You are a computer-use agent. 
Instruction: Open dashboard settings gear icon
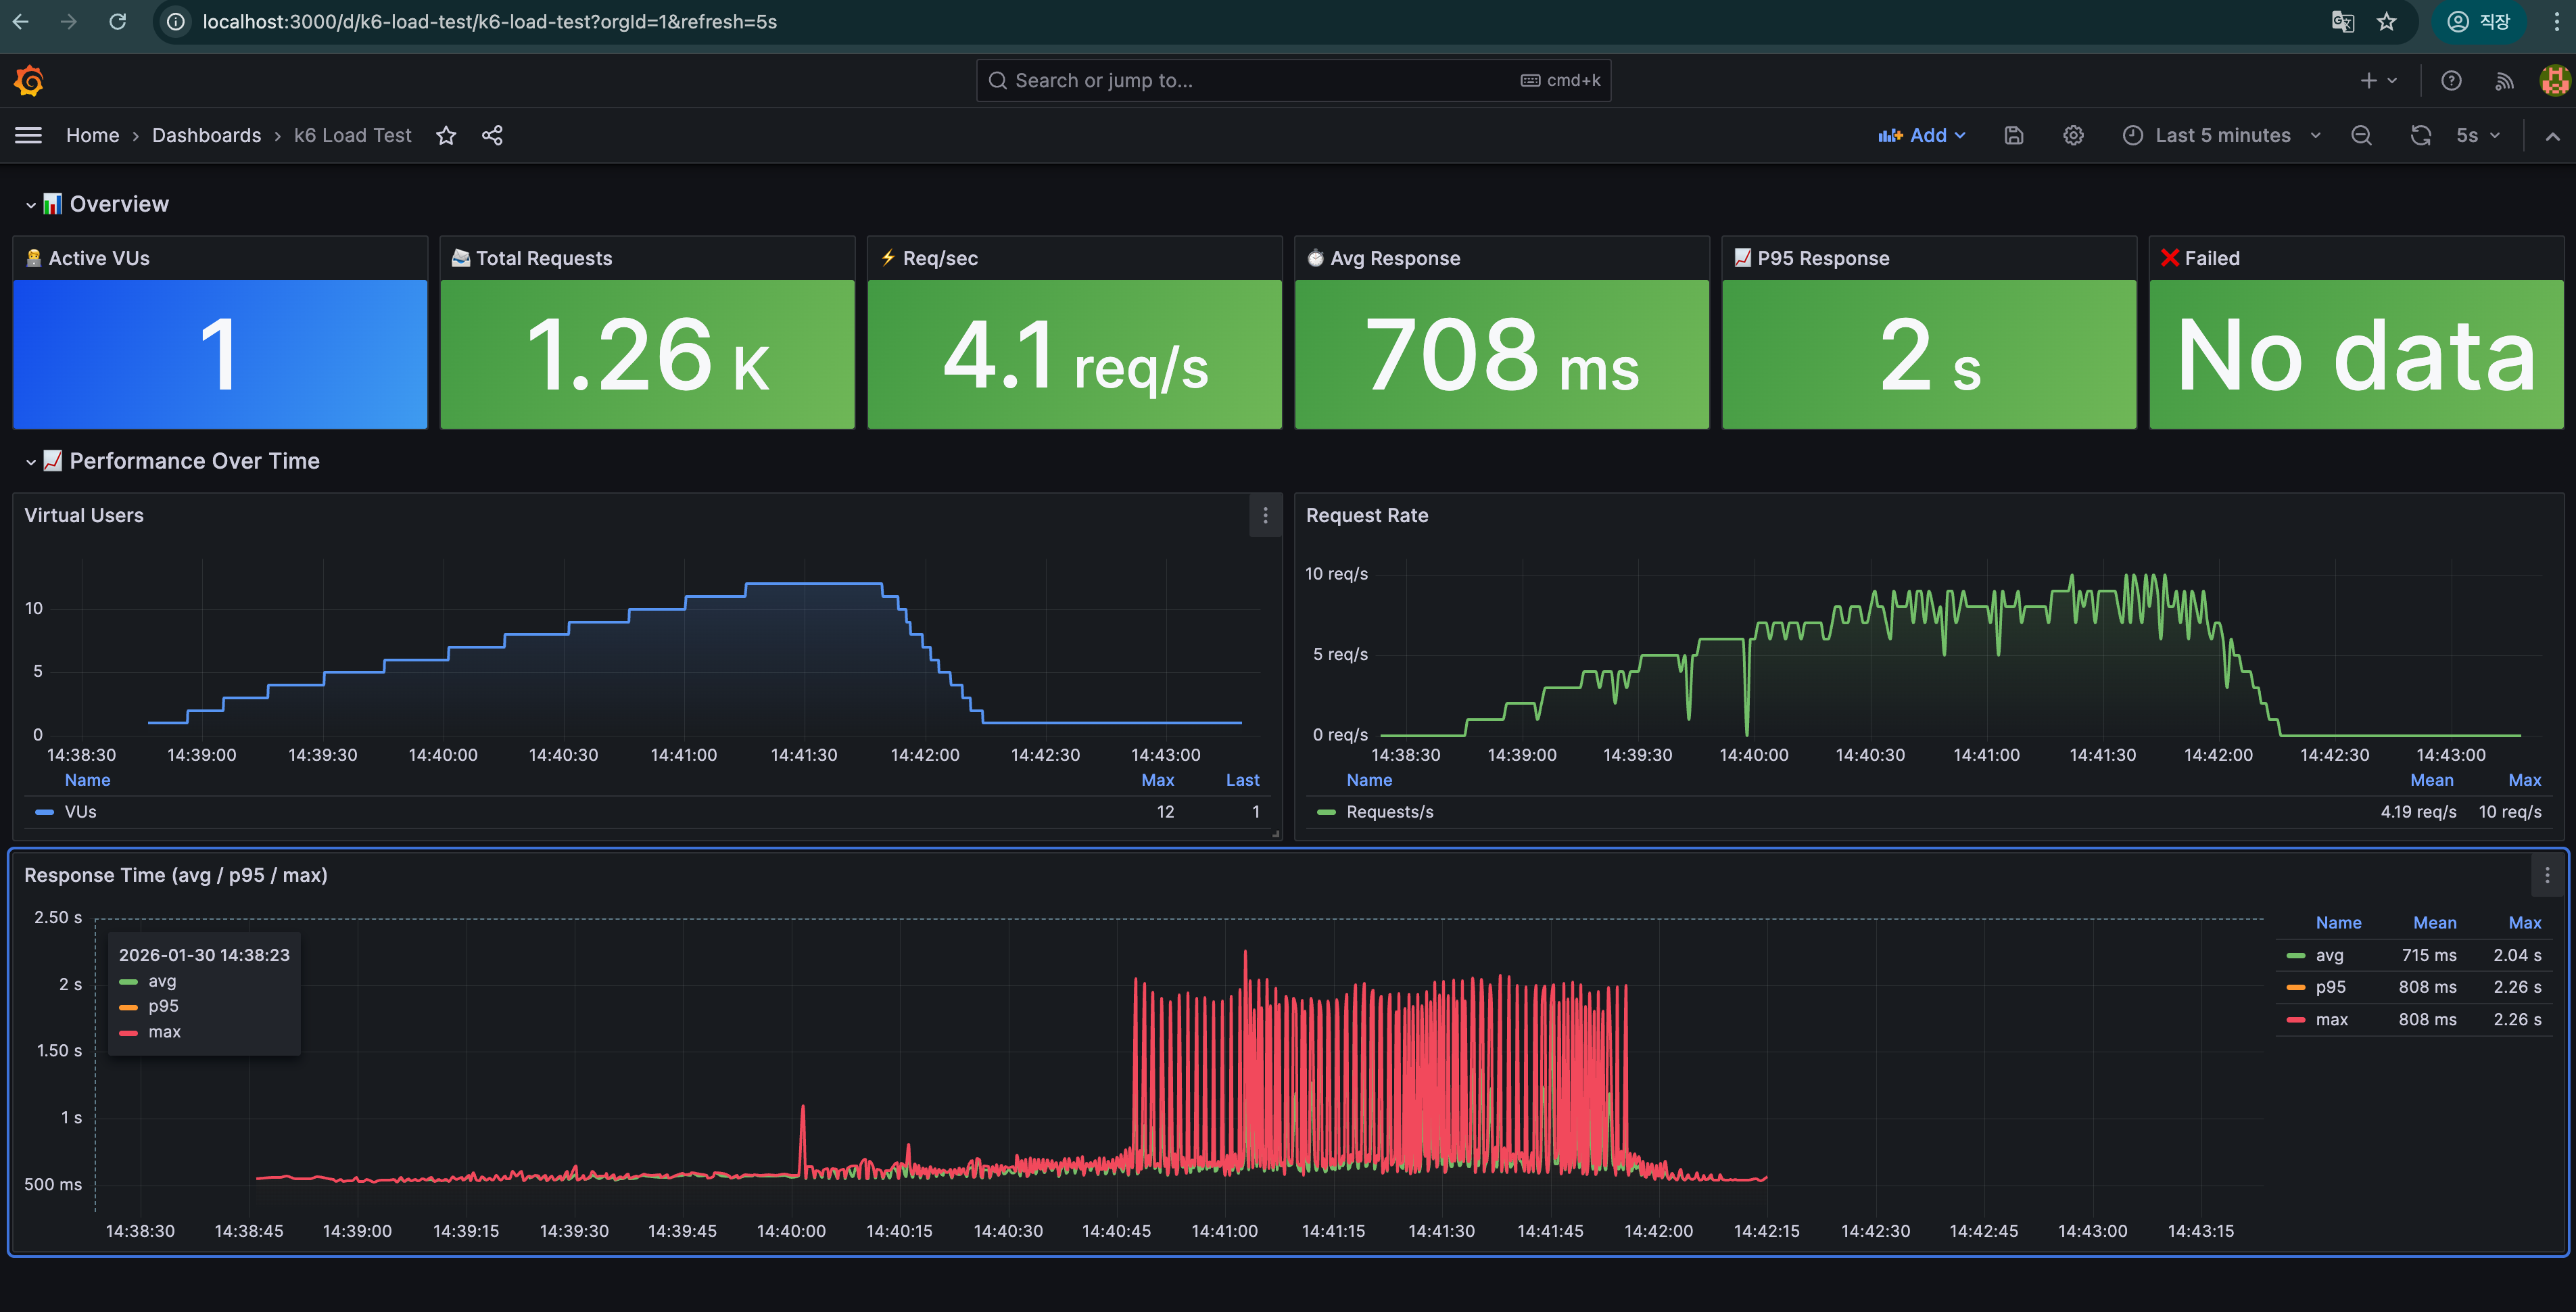point(2073,135)
